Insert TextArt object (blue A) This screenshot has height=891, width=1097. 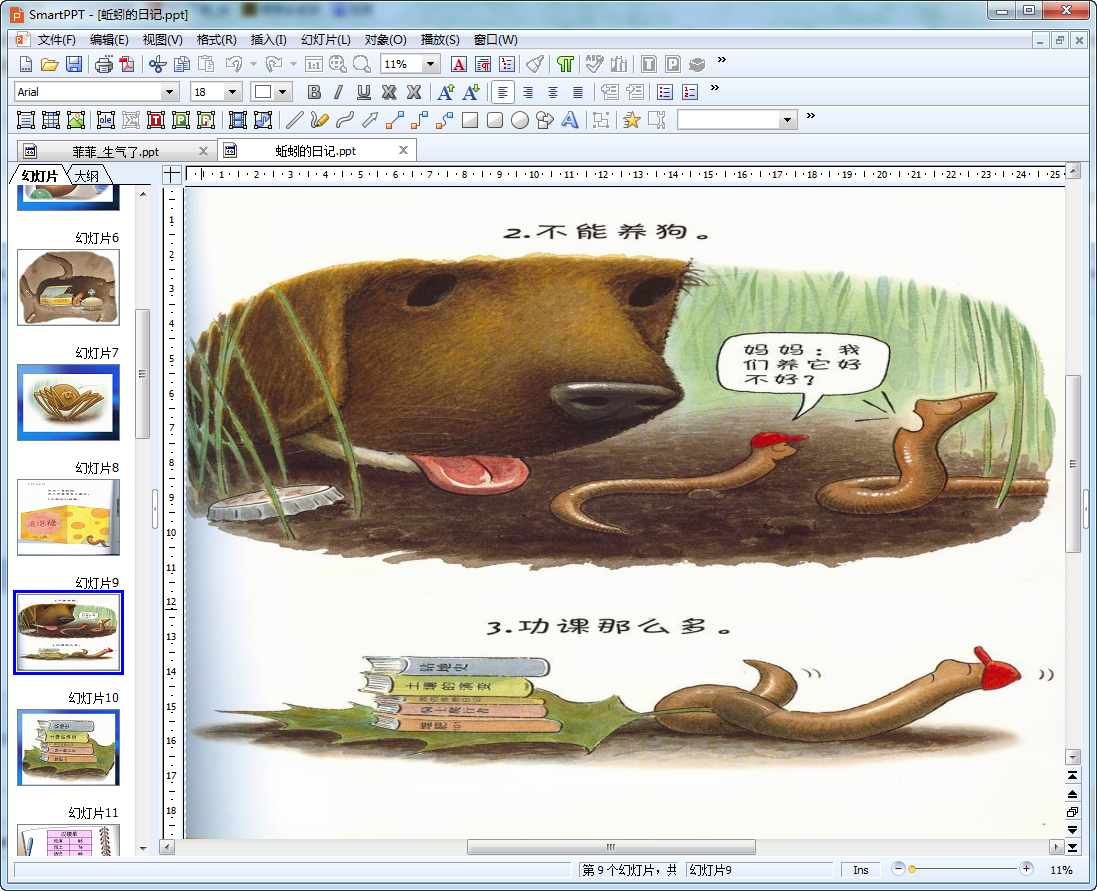click(570, 120)
